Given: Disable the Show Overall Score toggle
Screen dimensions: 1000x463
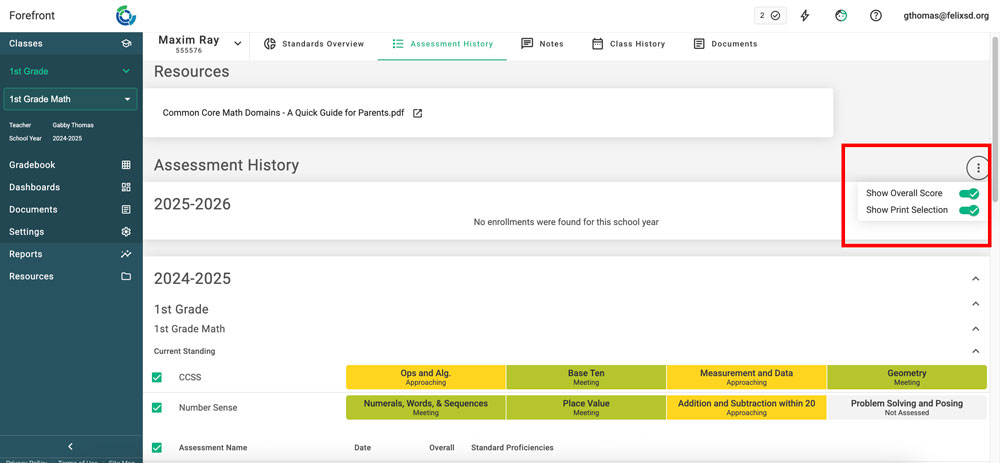Looking at the screenshot, I should tap(967, 193).
